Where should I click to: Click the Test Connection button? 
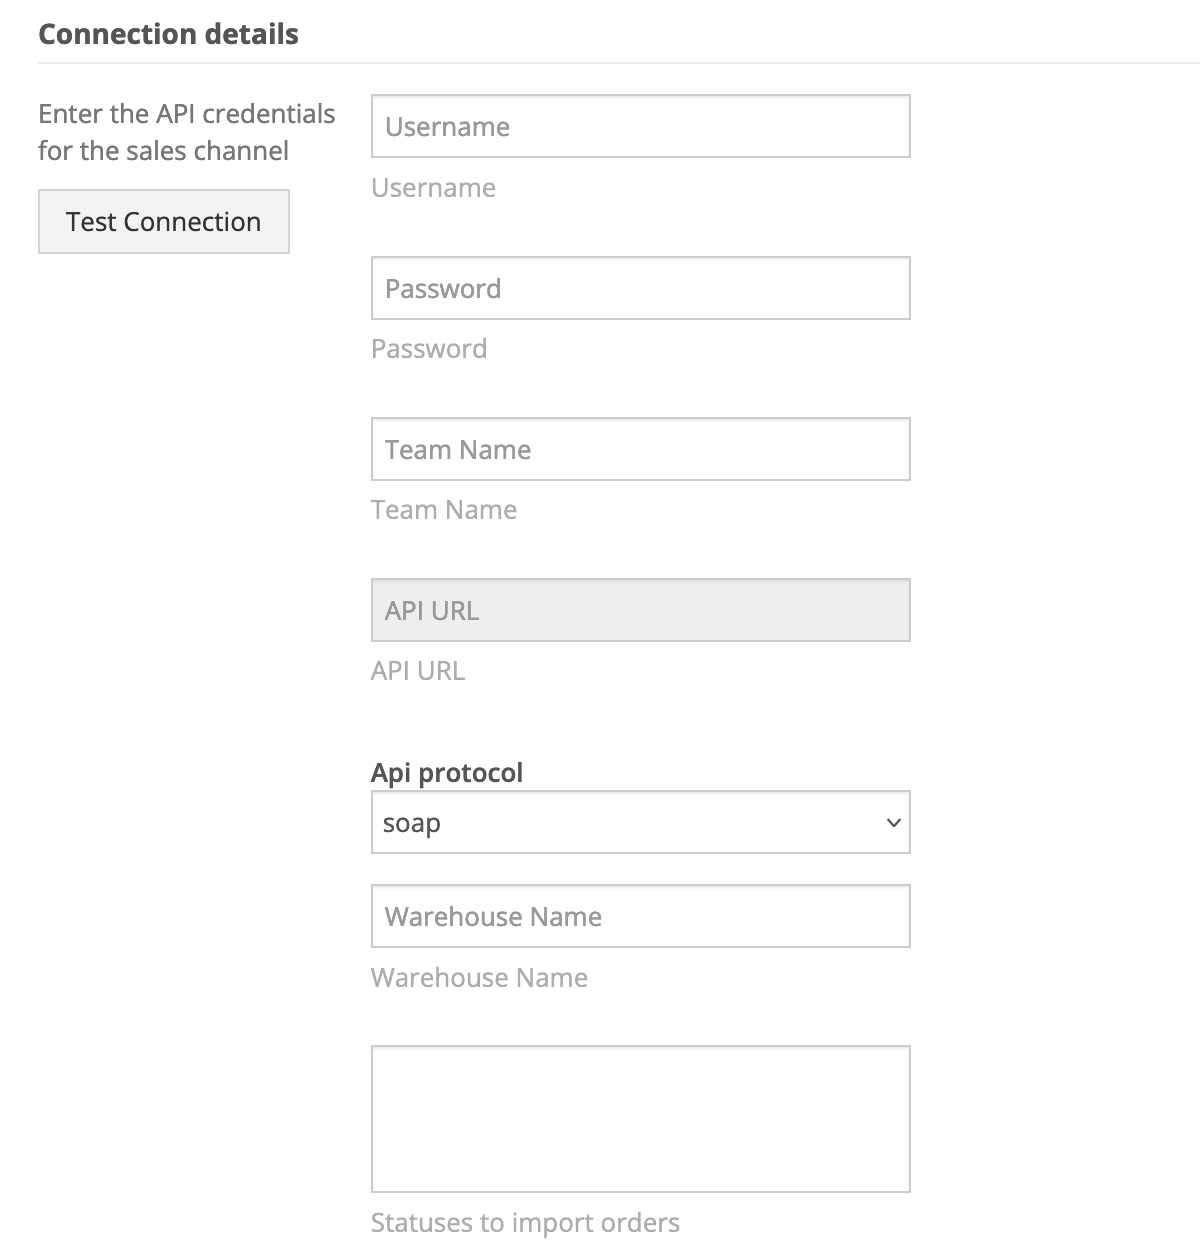(164, 222)
